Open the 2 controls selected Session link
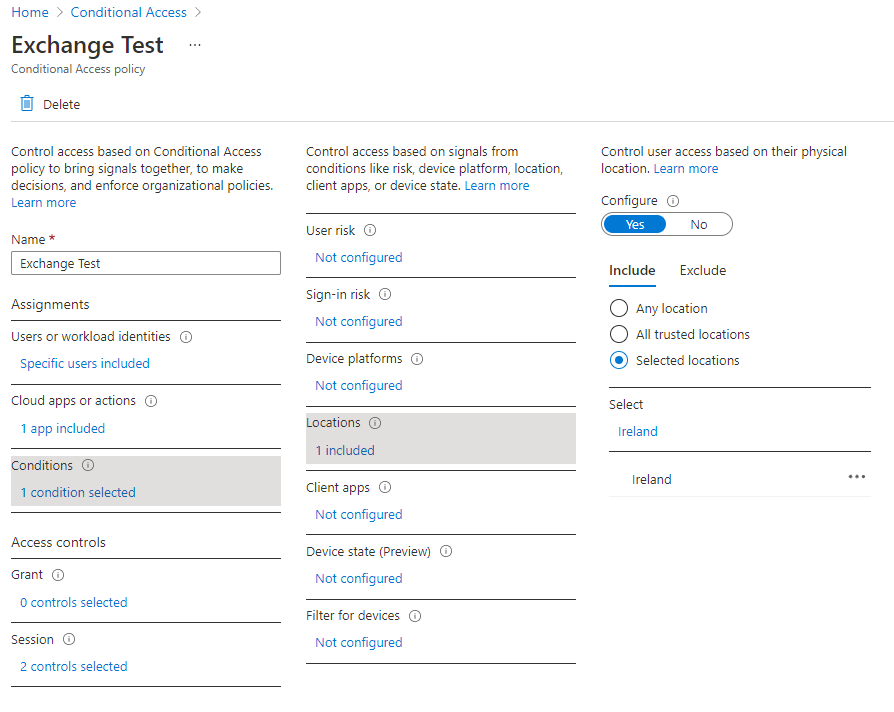 coord(73,666)
